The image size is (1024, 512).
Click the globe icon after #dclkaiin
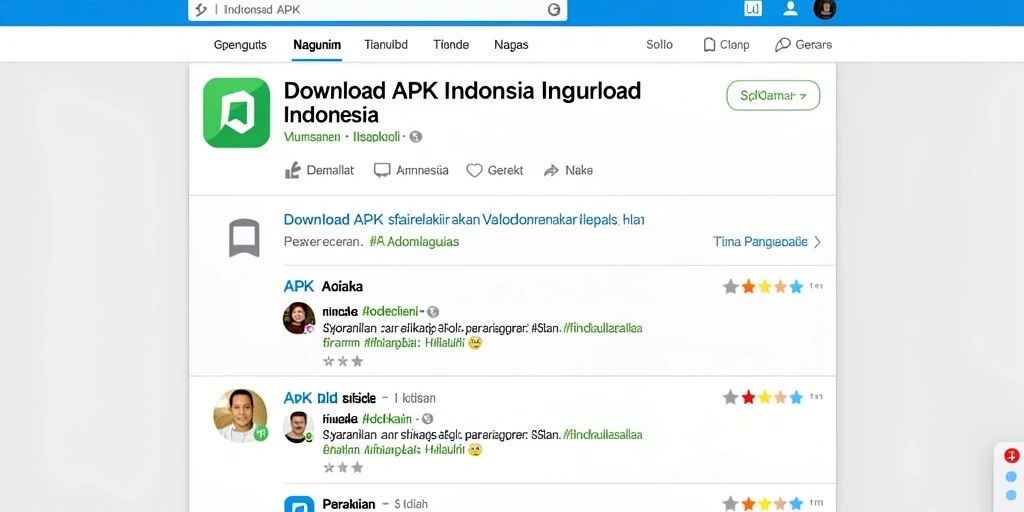click(x=428, y=419)
